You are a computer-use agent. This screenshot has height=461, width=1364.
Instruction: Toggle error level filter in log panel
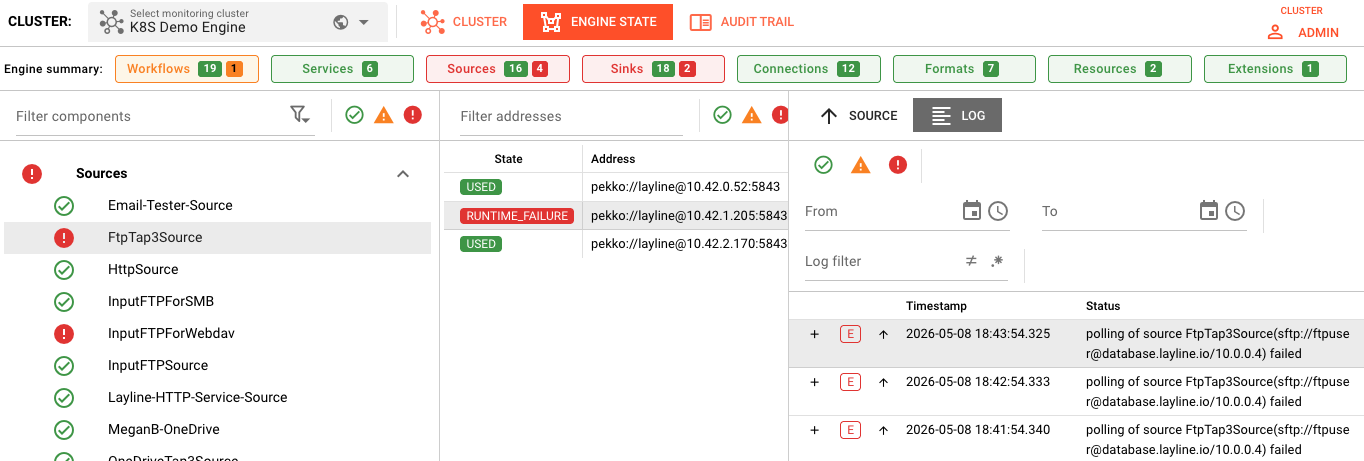click(898, 165)
